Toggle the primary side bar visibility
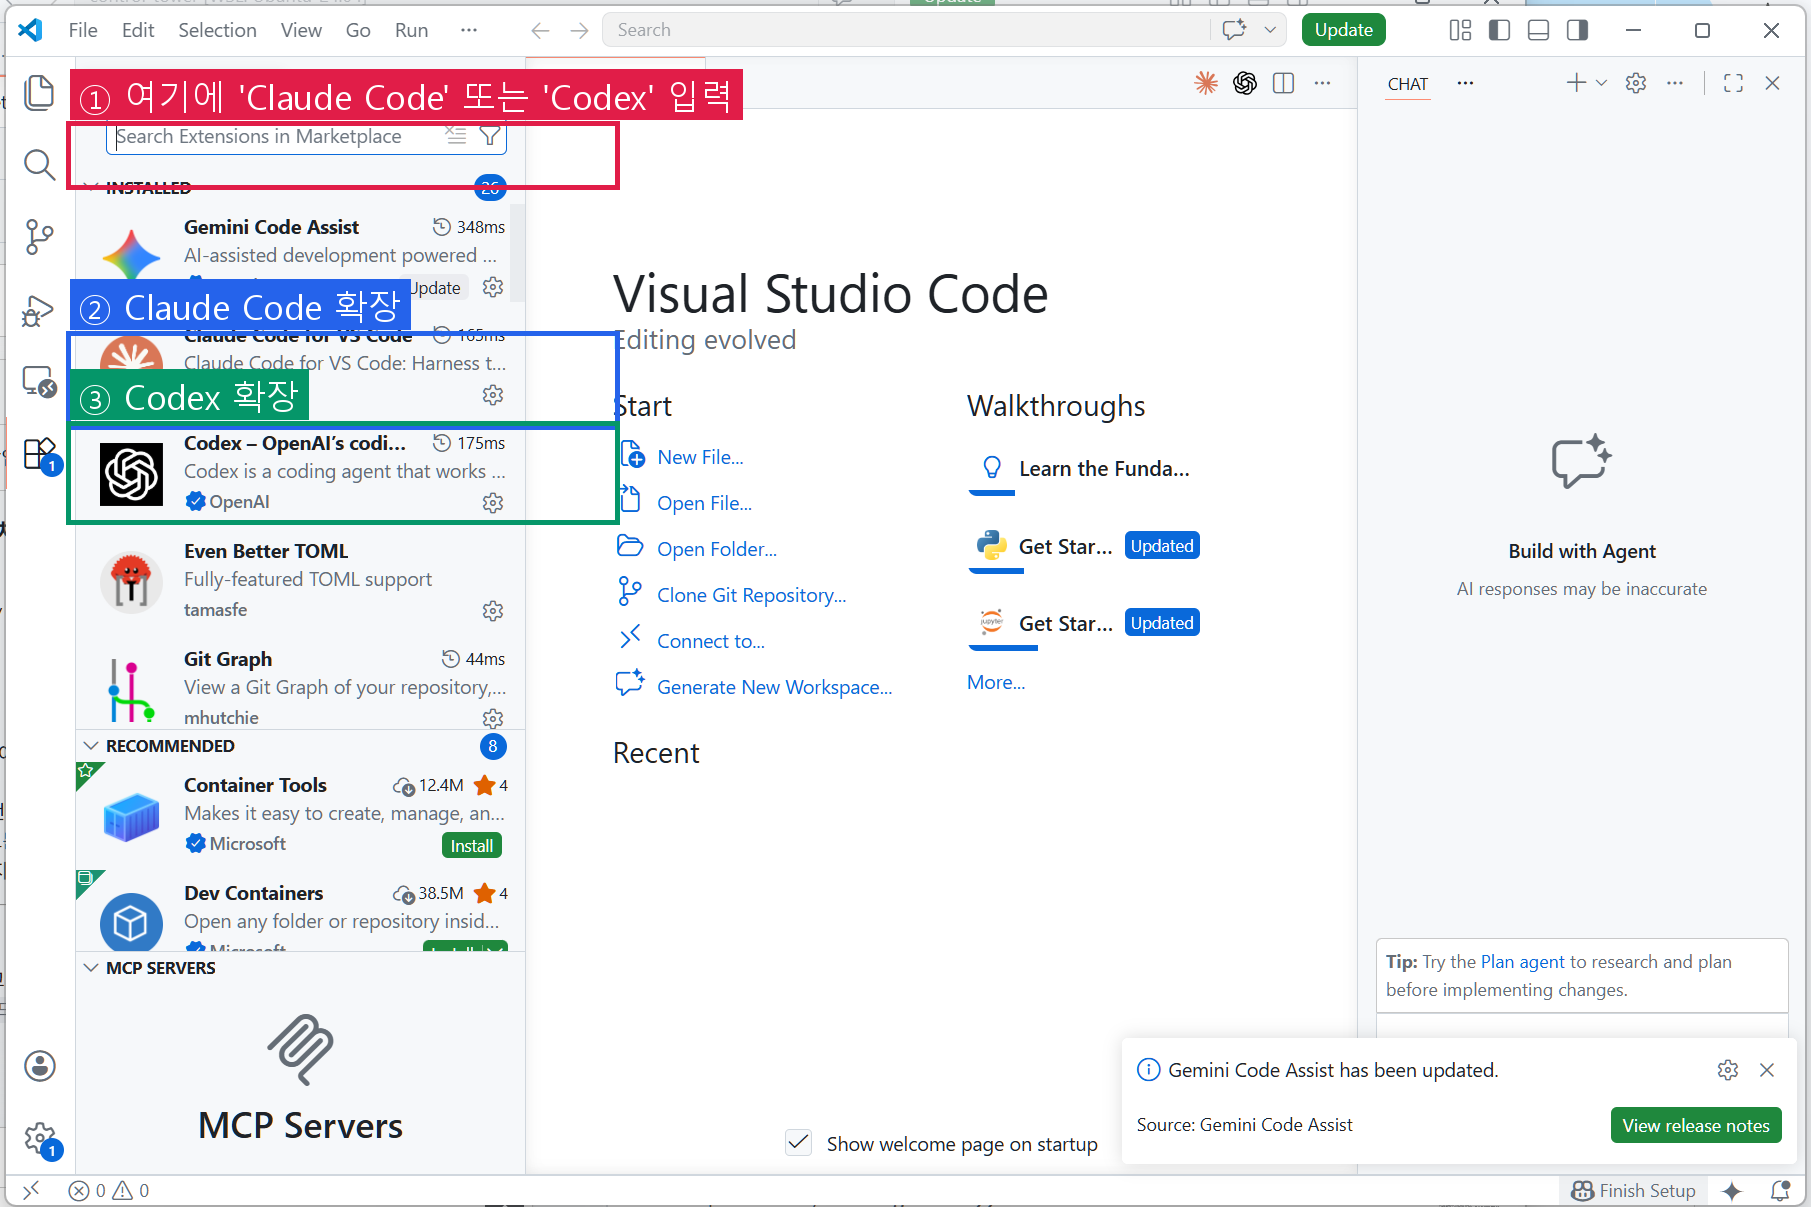 1499,30
